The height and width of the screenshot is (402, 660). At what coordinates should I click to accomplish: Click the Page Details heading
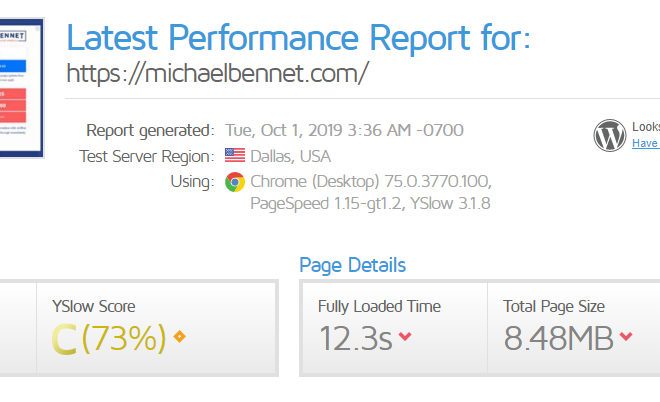click(x=352, y=265)
